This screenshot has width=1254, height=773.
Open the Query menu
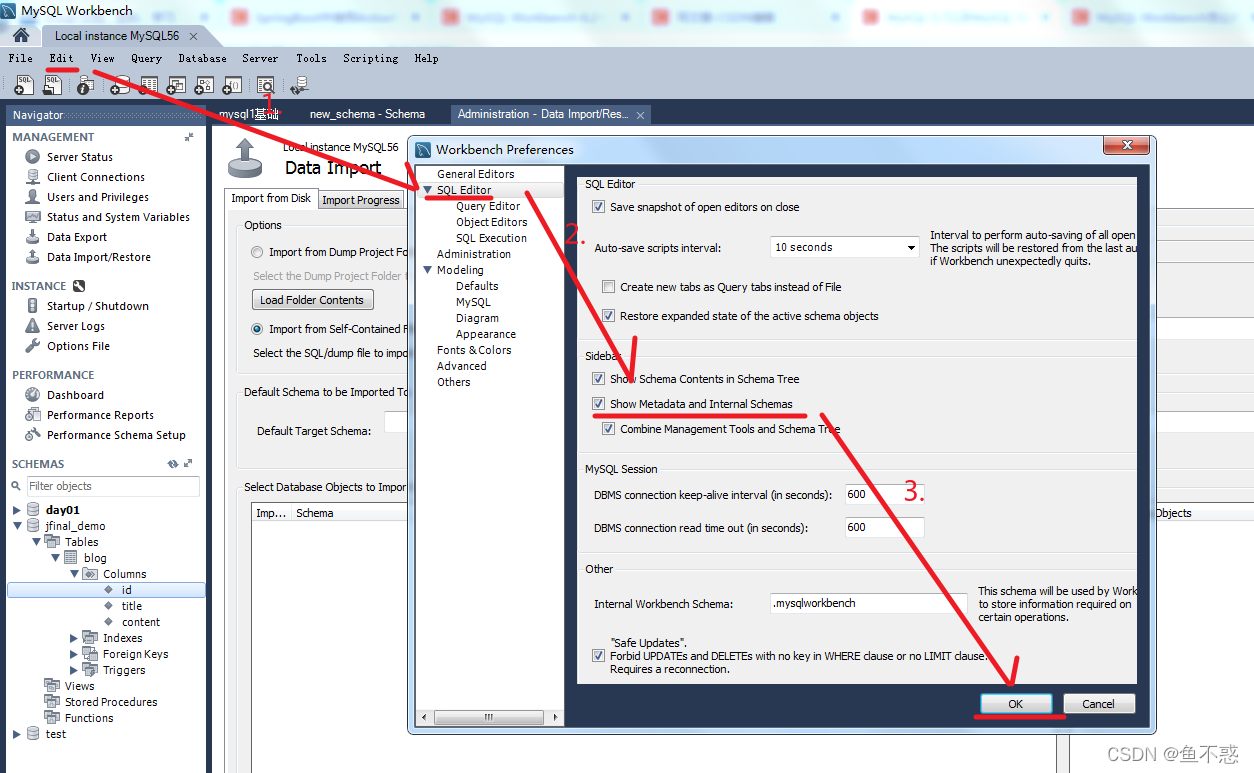[x=146, y=58]
